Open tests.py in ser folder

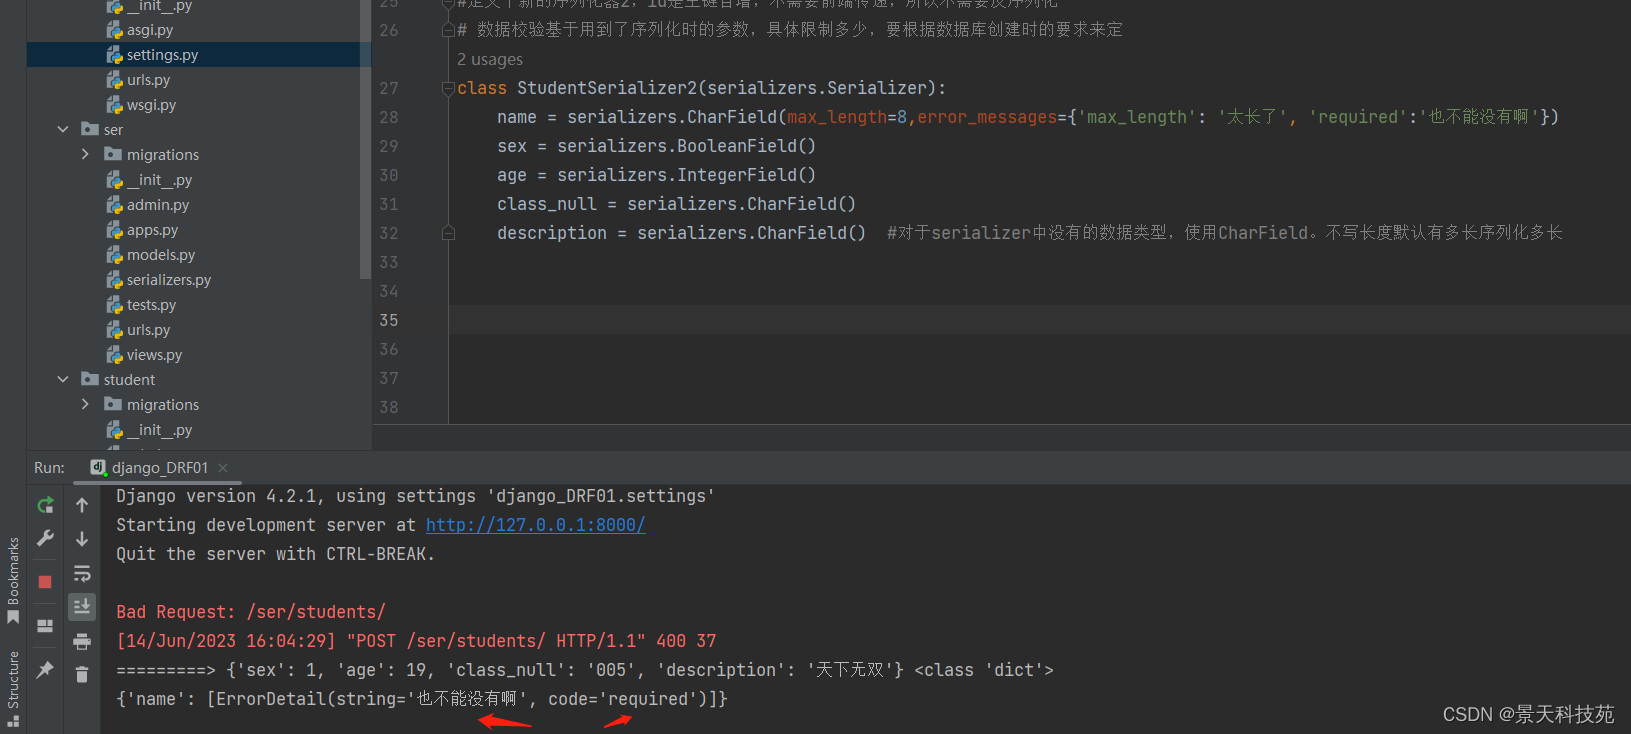pos(151,305)
